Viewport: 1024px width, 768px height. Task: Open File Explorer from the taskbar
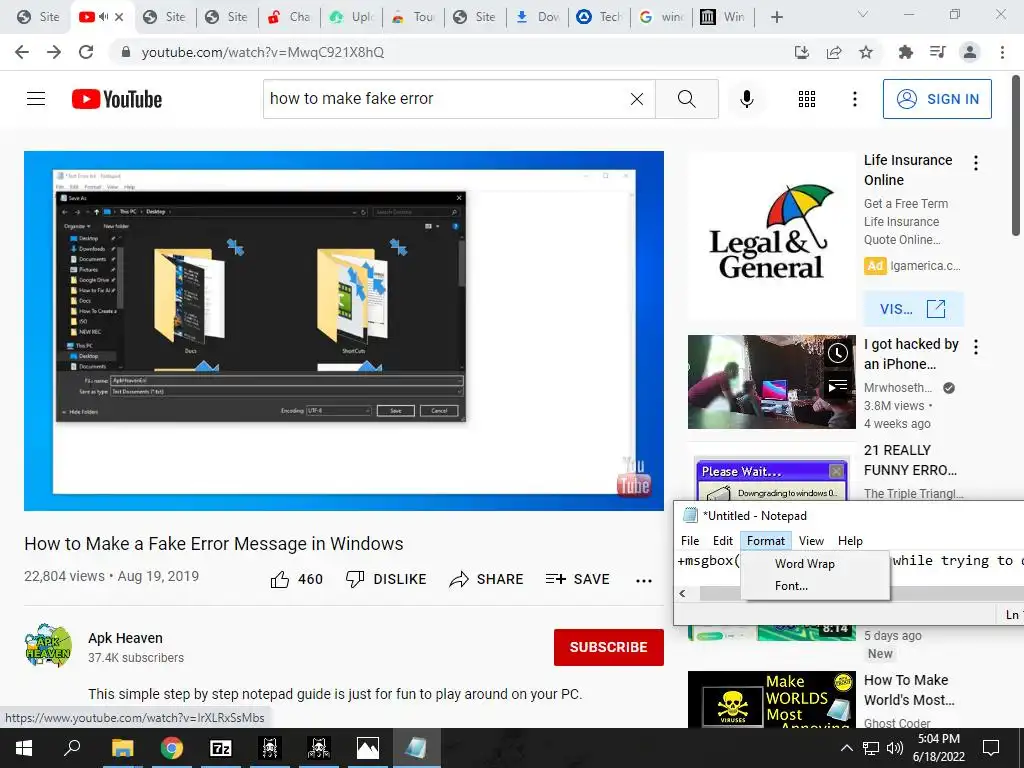122,748
